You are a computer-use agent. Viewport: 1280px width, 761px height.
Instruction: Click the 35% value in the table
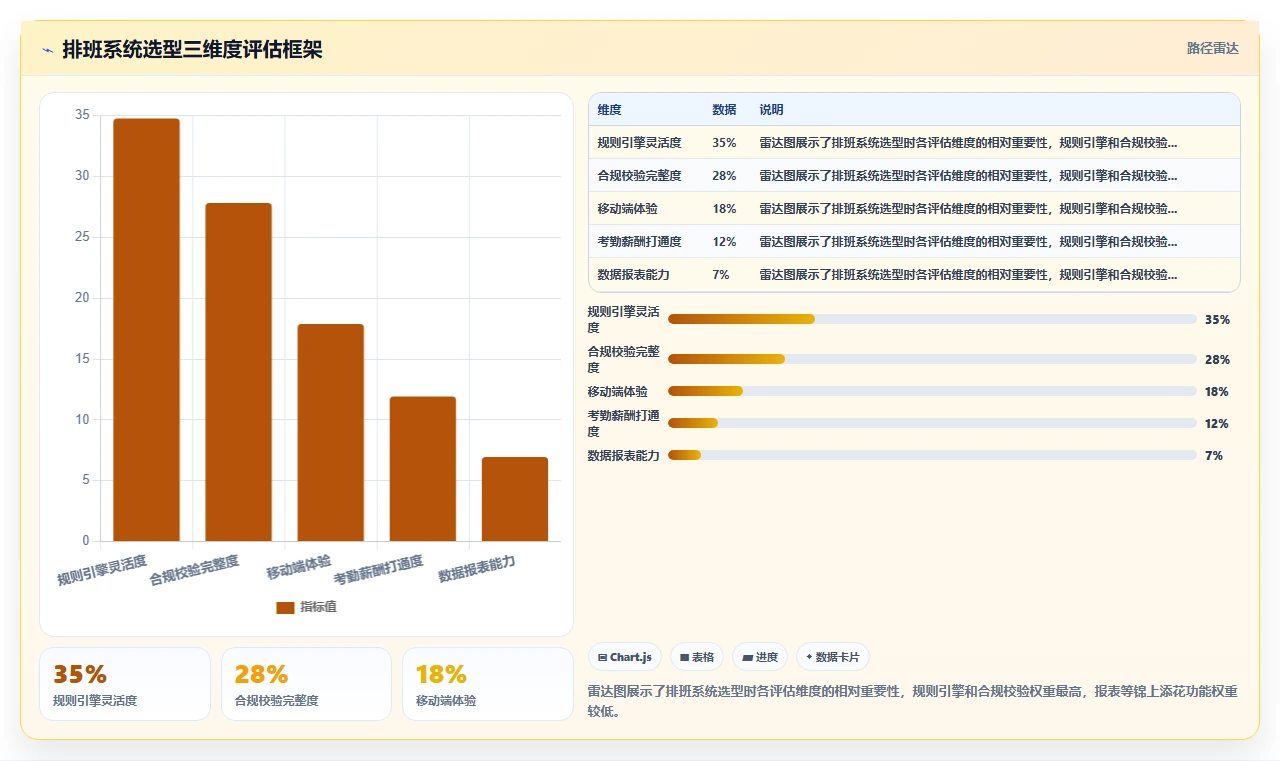(724, 142)
